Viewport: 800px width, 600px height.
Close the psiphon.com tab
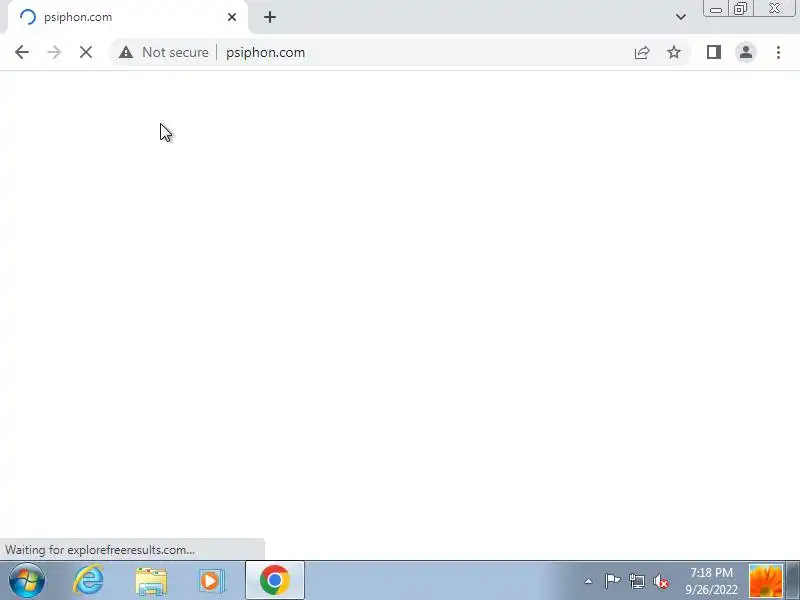click(232, 17)
